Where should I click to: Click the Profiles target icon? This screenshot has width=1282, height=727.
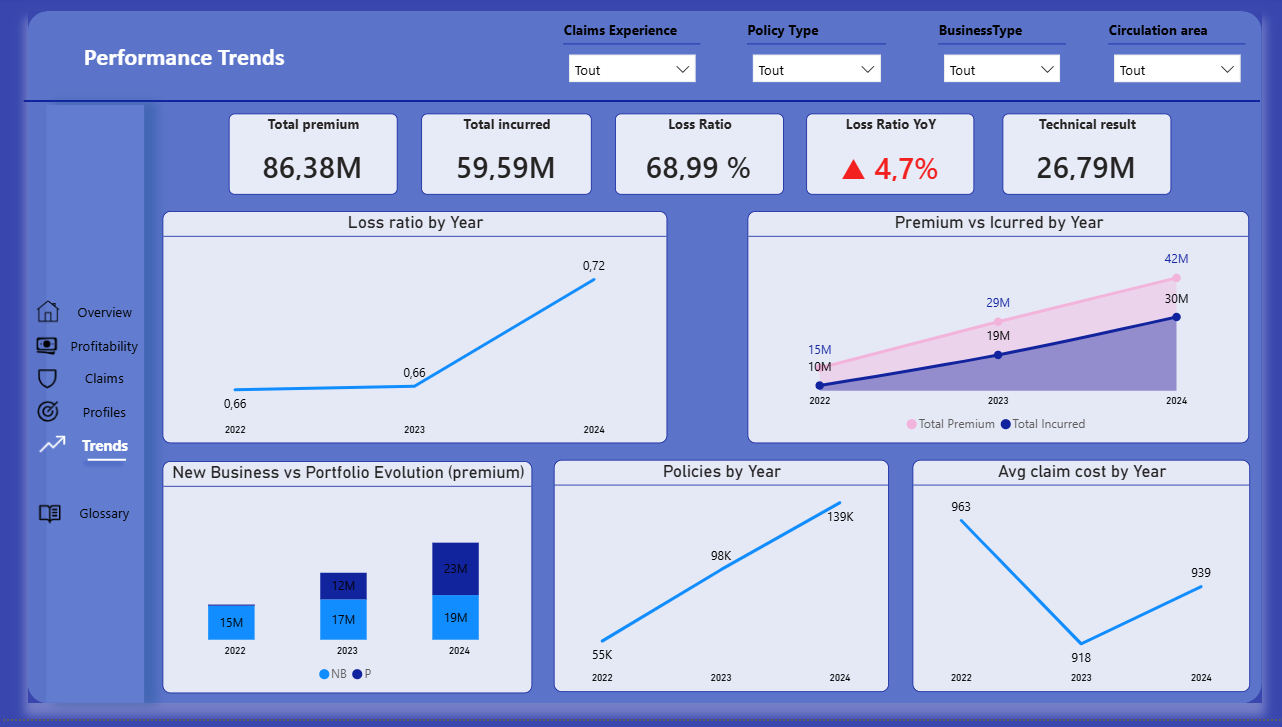(x=47, y=412)
